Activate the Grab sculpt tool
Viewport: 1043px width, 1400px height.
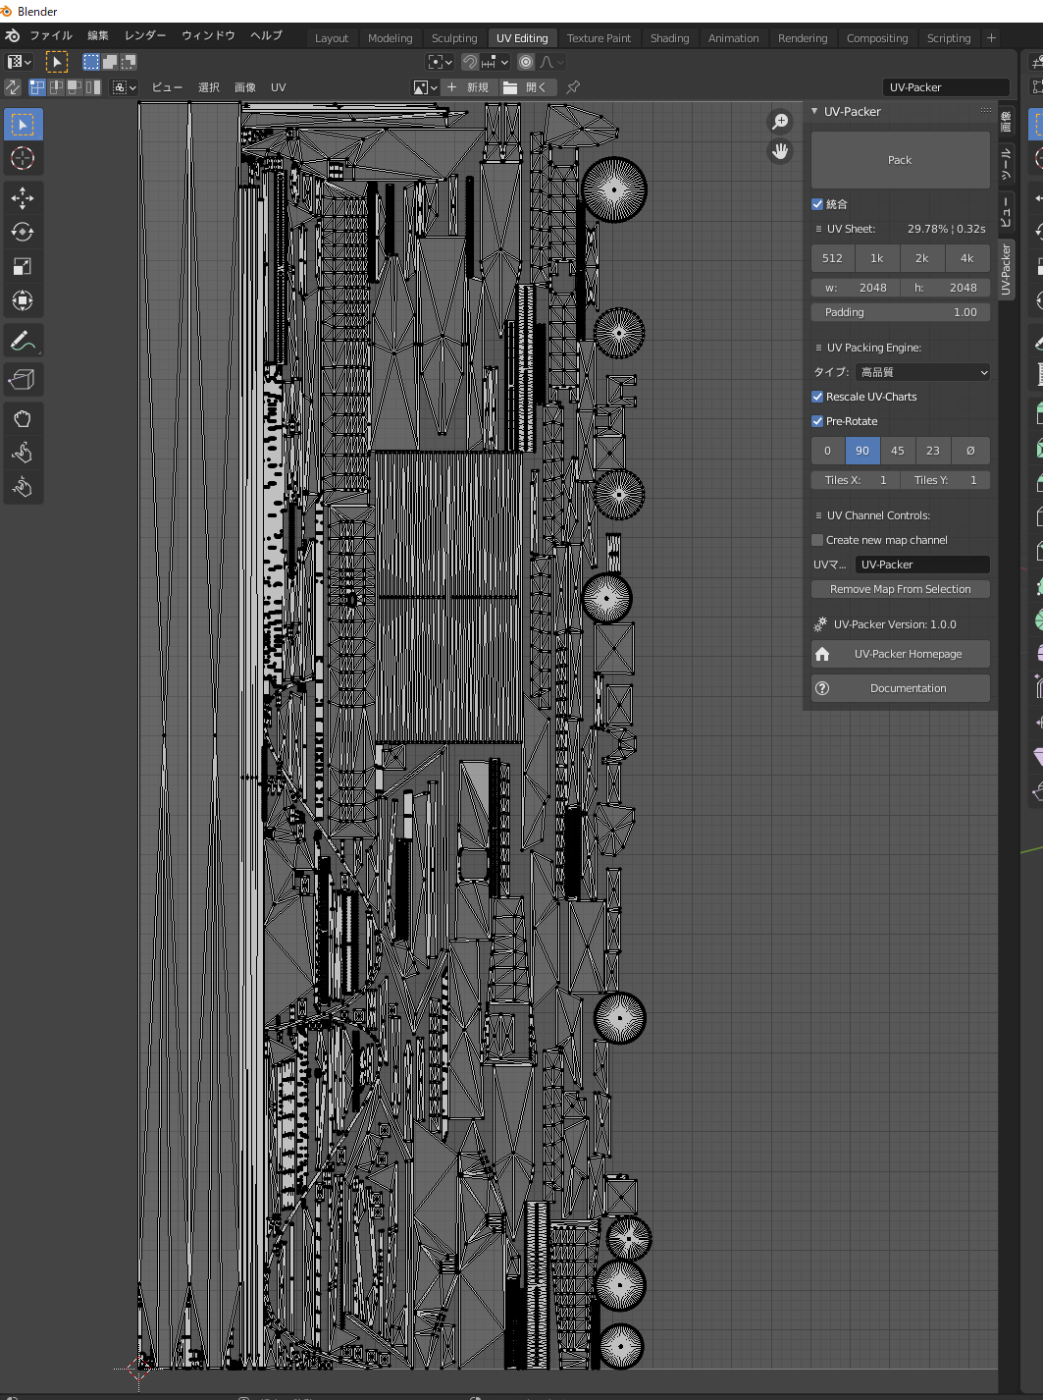(x=23, y=420)
